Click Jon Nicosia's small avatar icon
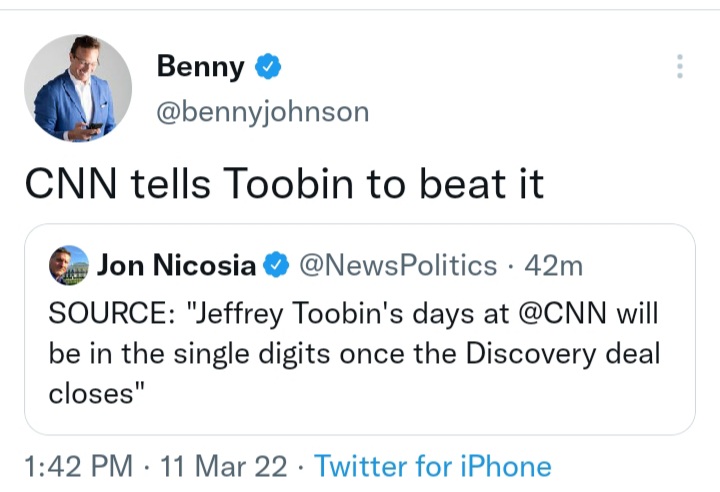720x492 pixels. click(68, 265)
